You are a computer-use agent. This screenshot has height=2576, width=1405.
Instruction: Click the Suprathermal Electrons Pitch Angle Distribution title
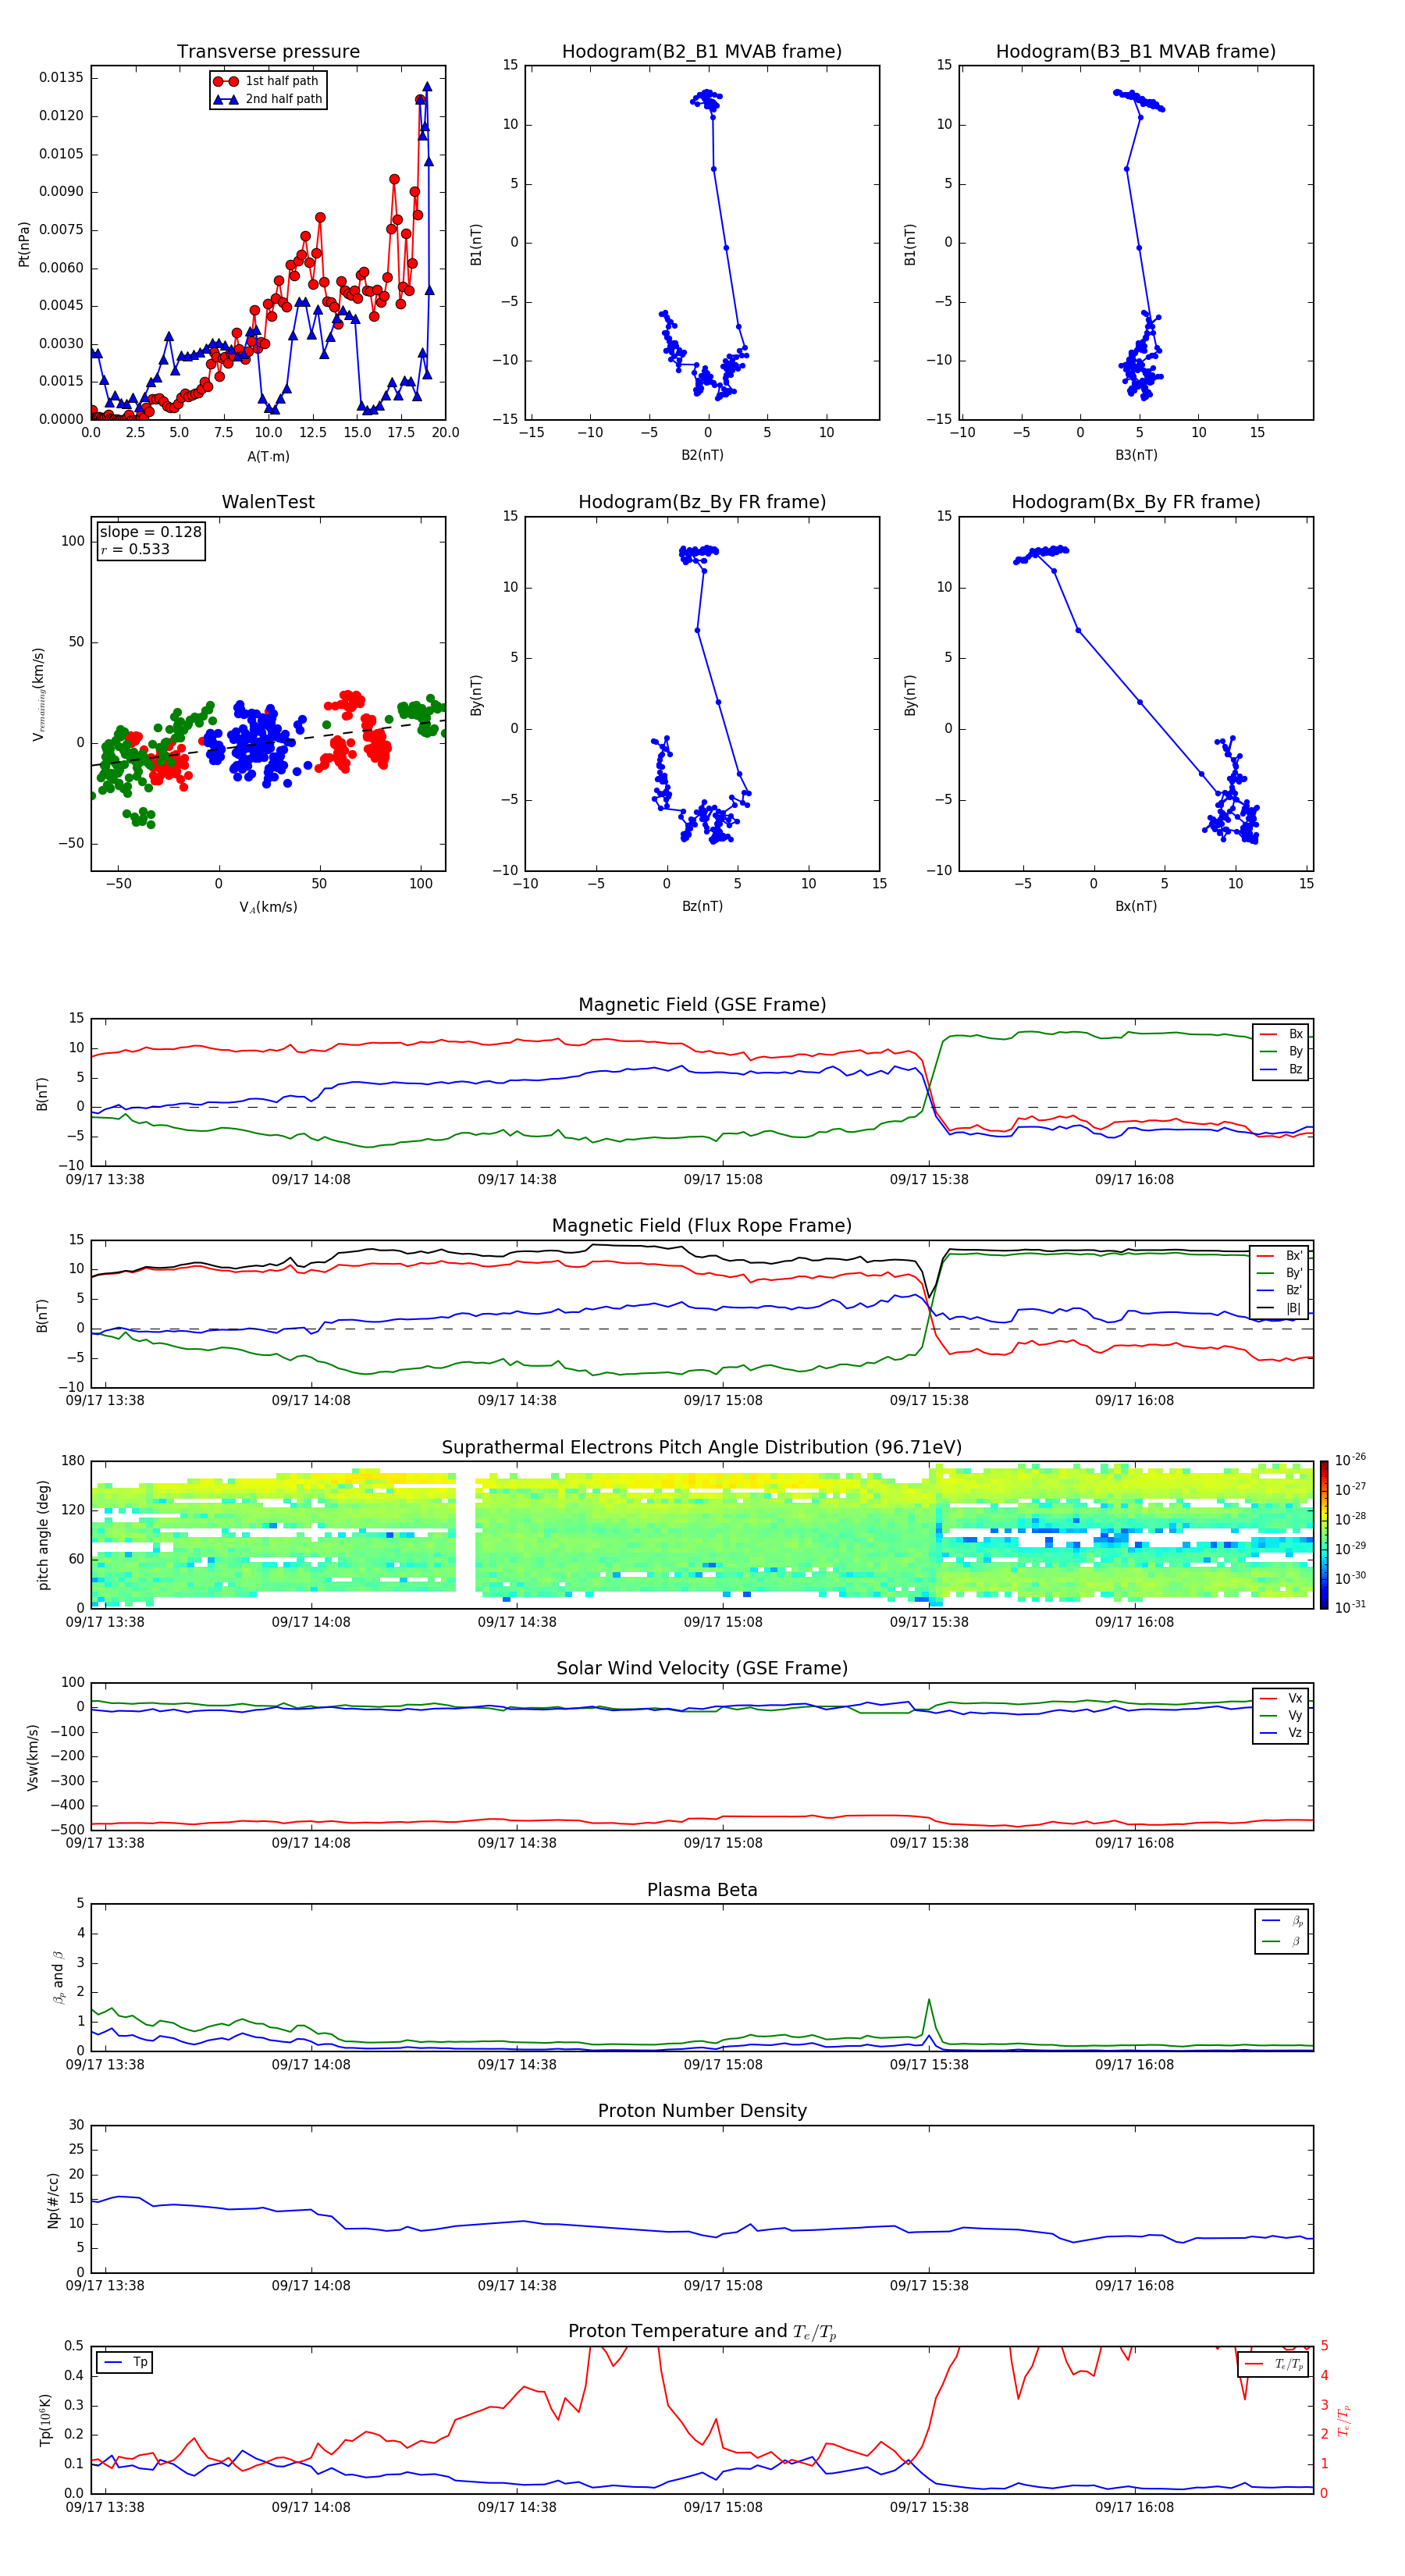coord(702,1448)
